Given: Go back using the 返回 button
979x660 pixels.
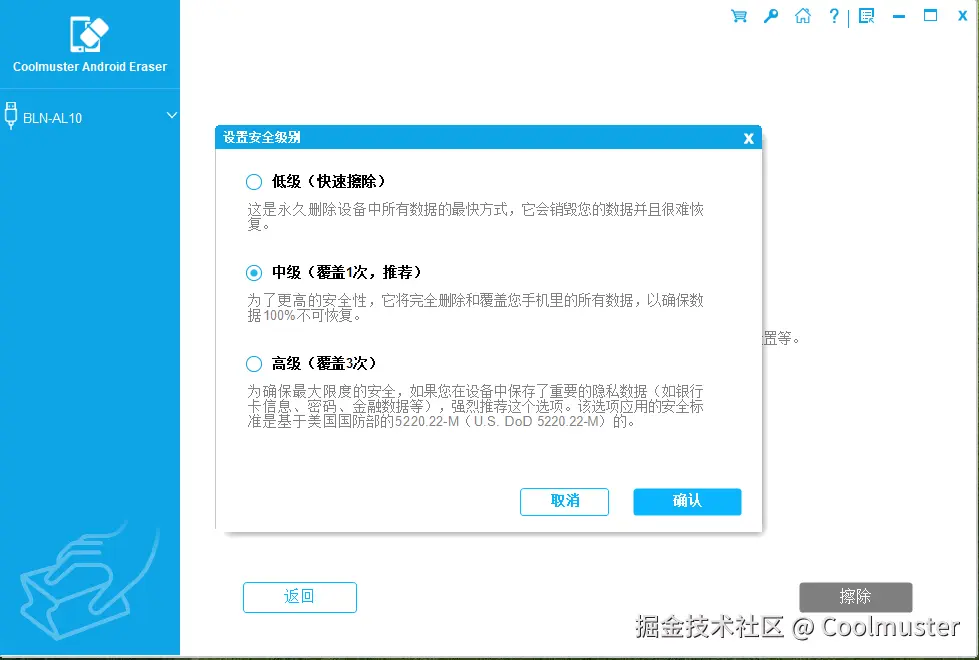Looking at the screenshot, I should pos(299,597).
